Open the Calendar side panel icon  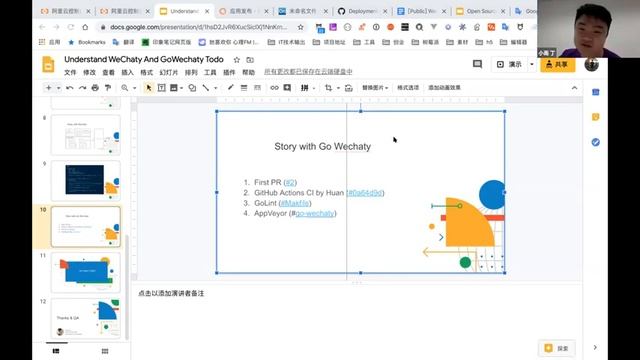click(596, 92)
